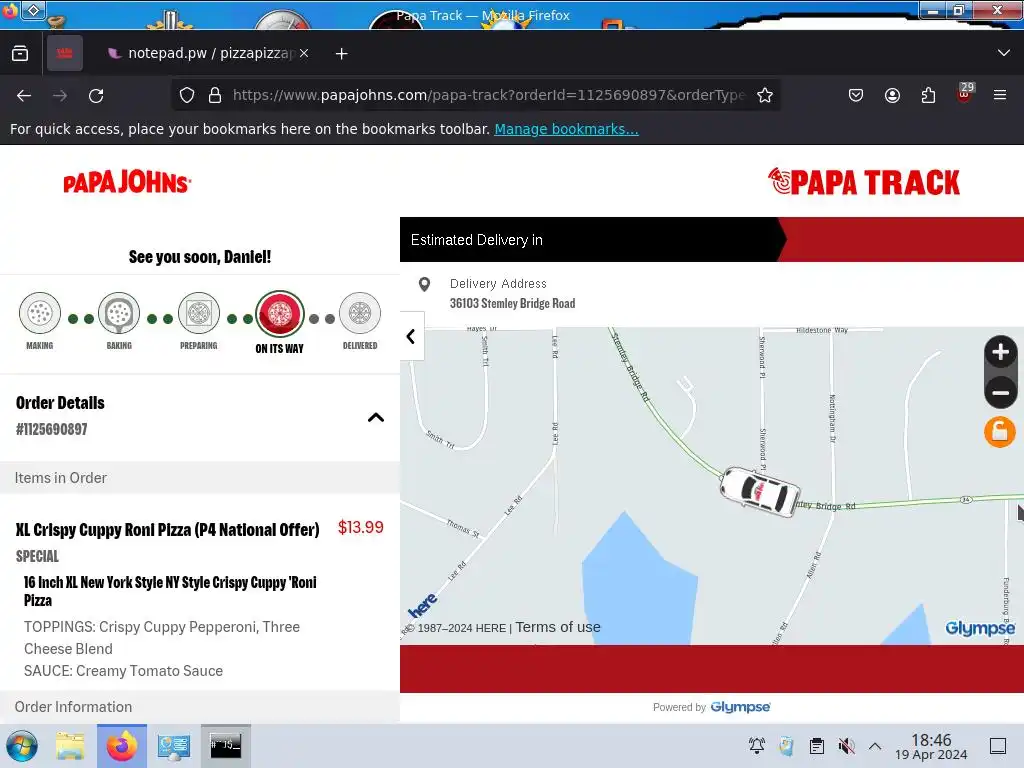Screen dimensions: 1024x768
Task: Click the site padlock security icon
Action: [215, 95]
